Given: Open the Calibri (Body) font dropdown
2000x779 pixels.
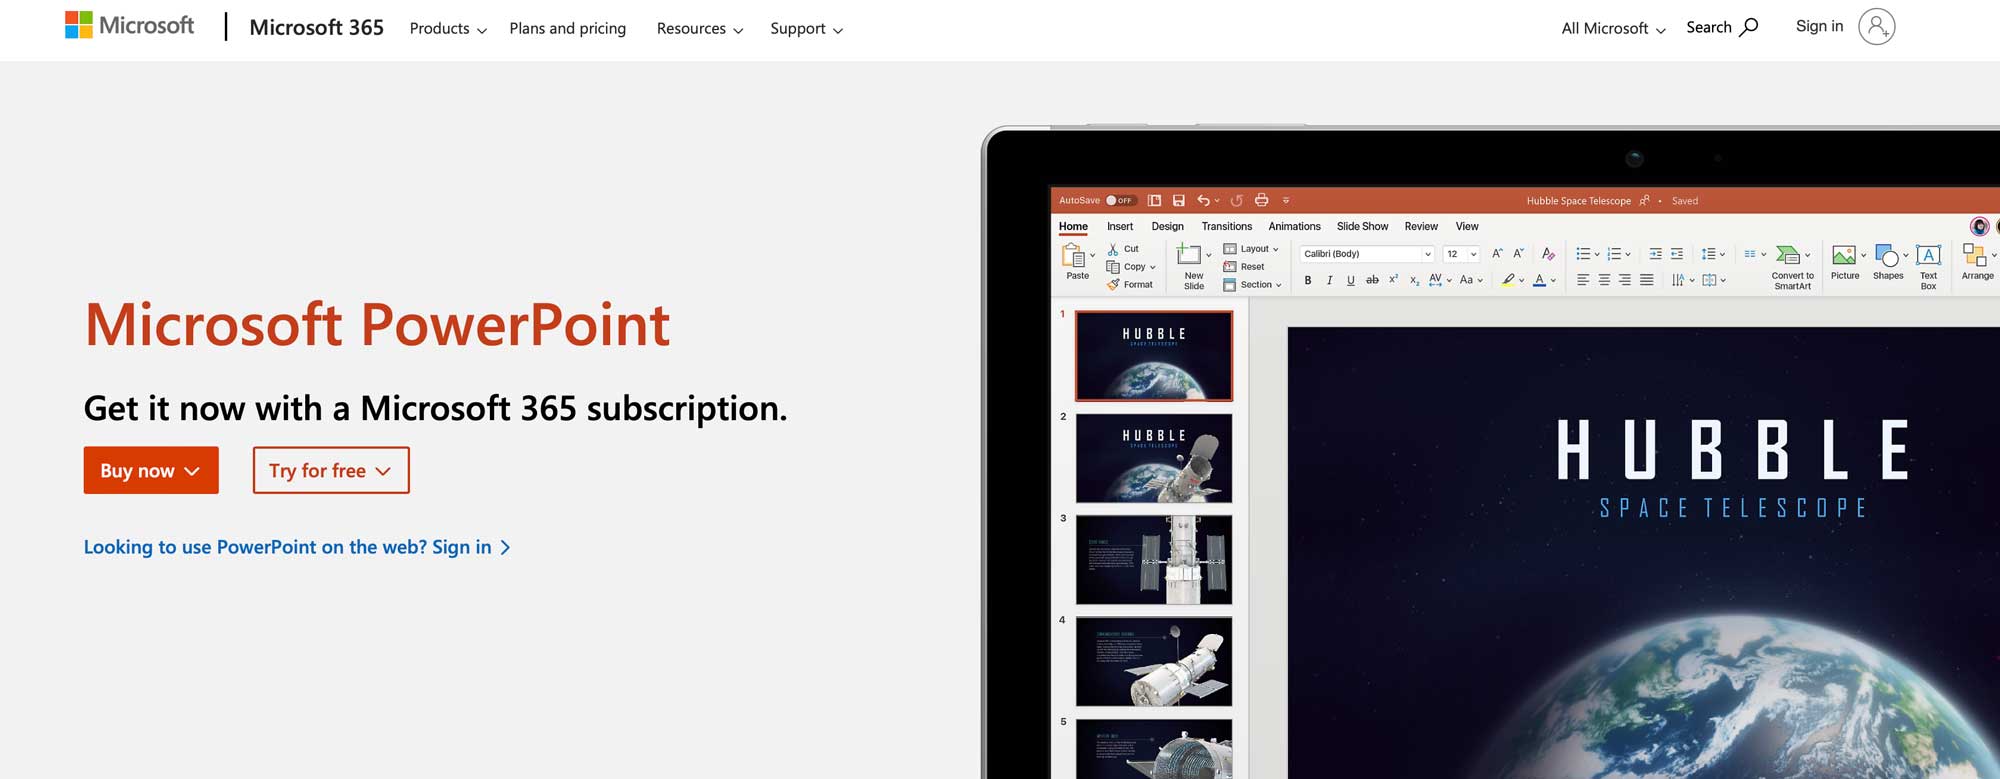Looking at the screenshot, I should pos(1366,254).
